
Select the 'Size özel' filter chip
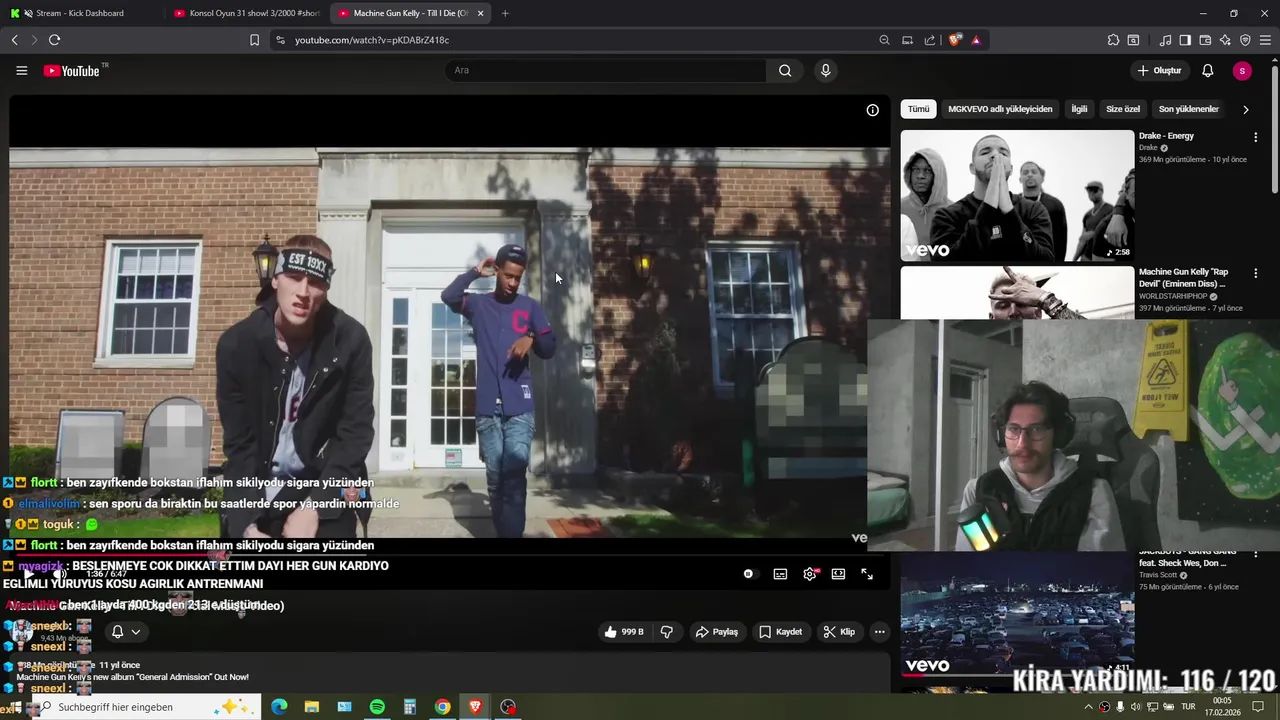(x=1123, y=109)
